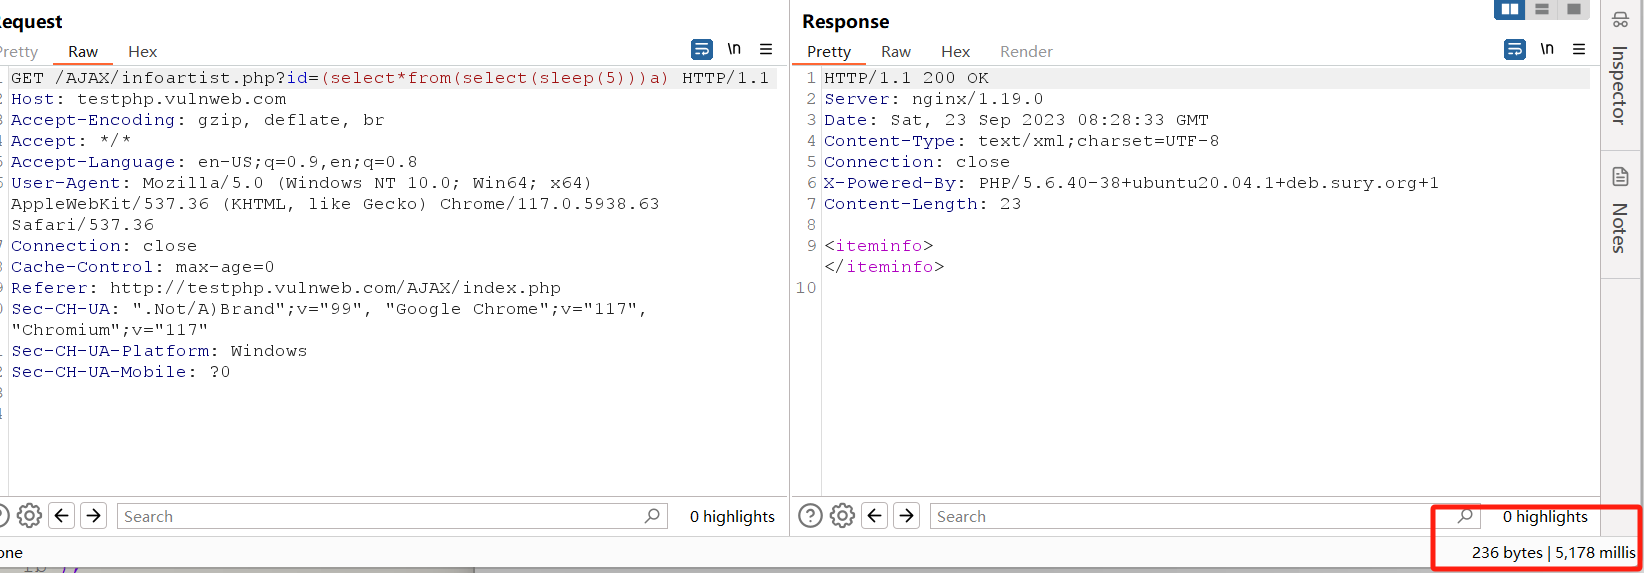Select top-bottom split layout icon
Image resolution: width=1644 pixels, height=573 pixels.
tap(1542, 9)
